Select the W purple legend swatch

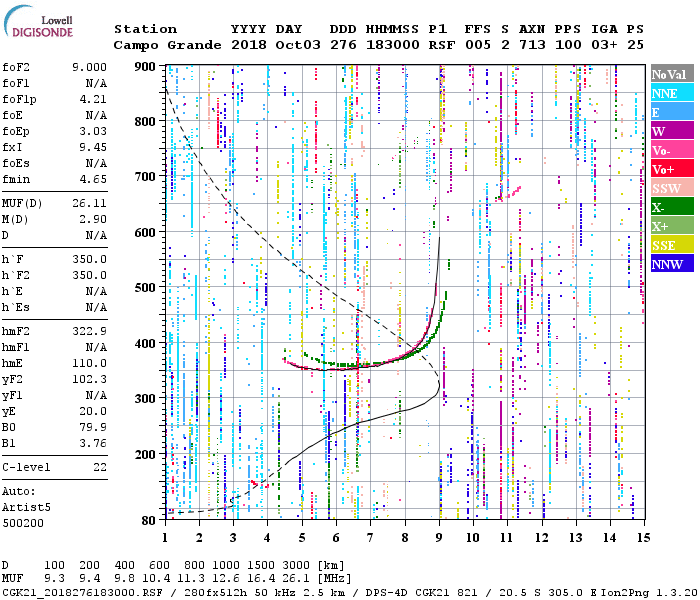pos(672,131)
